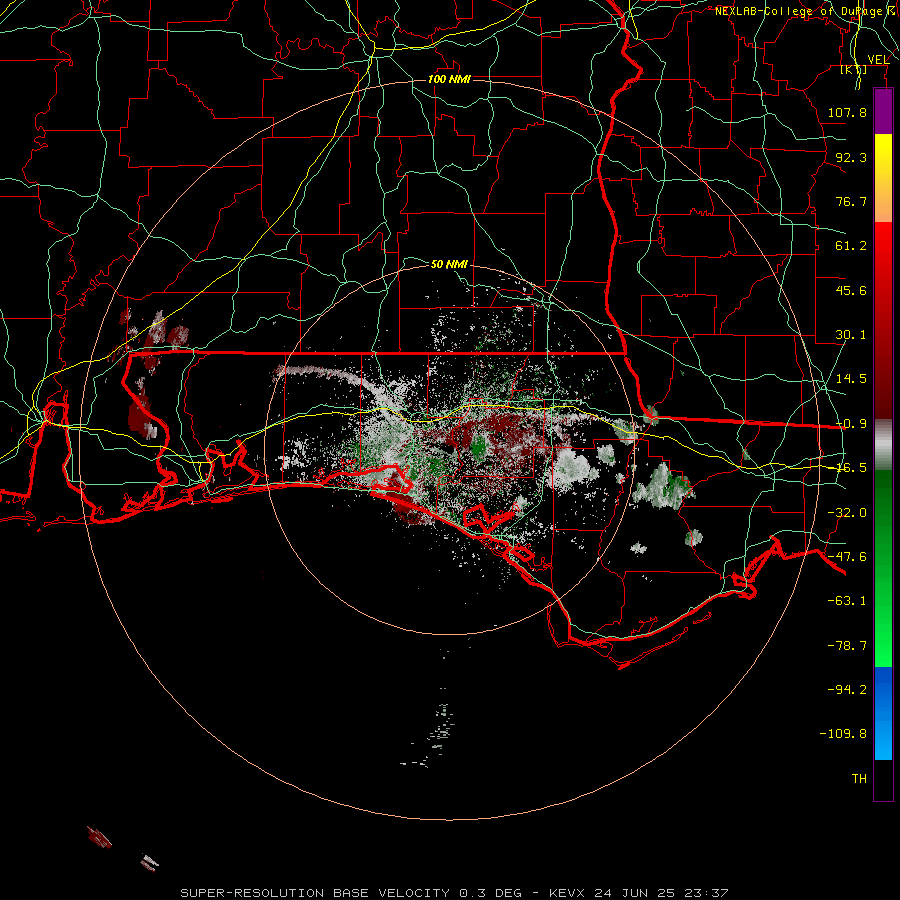Select the 14.5 velocity scale value
The image size is (900, 900).
[x=851, y=379]
